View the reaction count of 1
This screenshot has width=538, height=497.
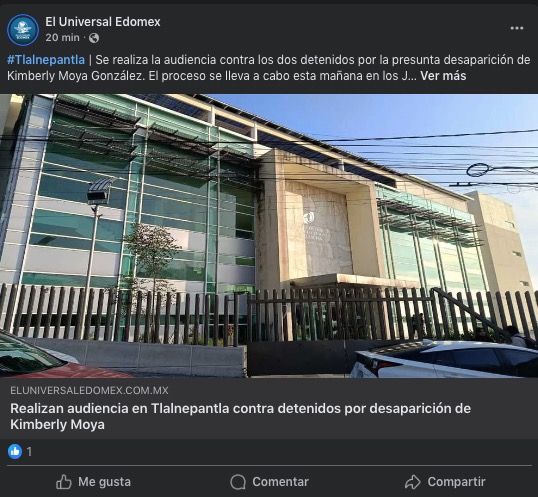[x=29, y=452]
